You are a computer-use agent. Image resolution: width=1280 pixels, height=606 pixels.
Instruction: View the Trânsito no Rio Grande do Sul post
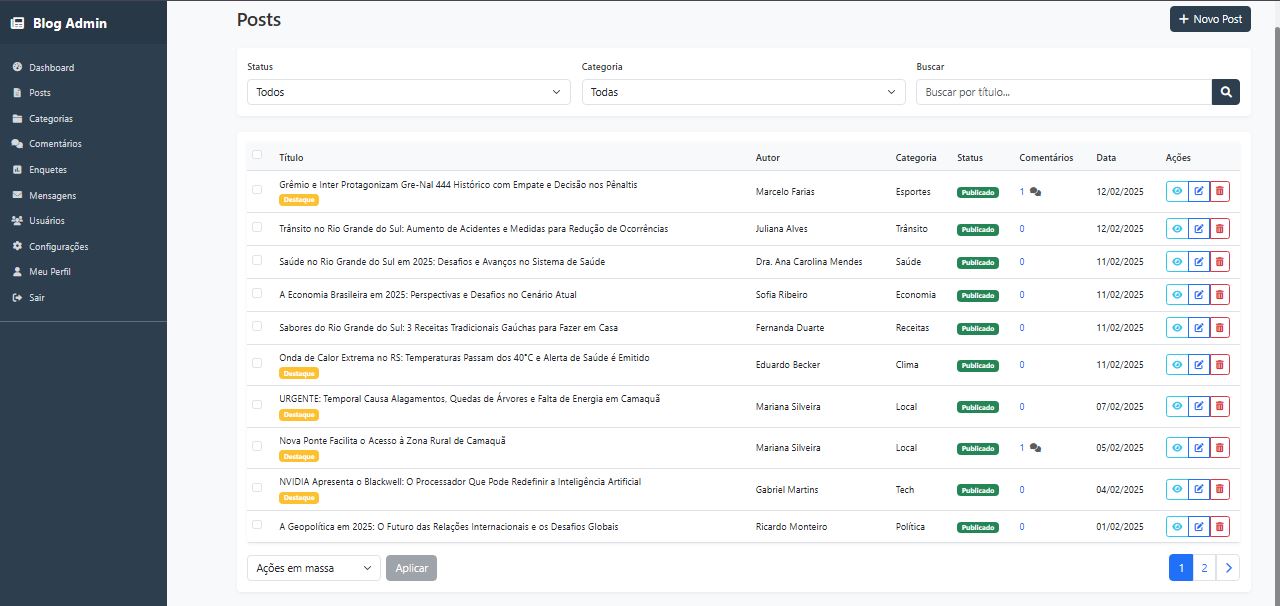[x=1177, y=229]
